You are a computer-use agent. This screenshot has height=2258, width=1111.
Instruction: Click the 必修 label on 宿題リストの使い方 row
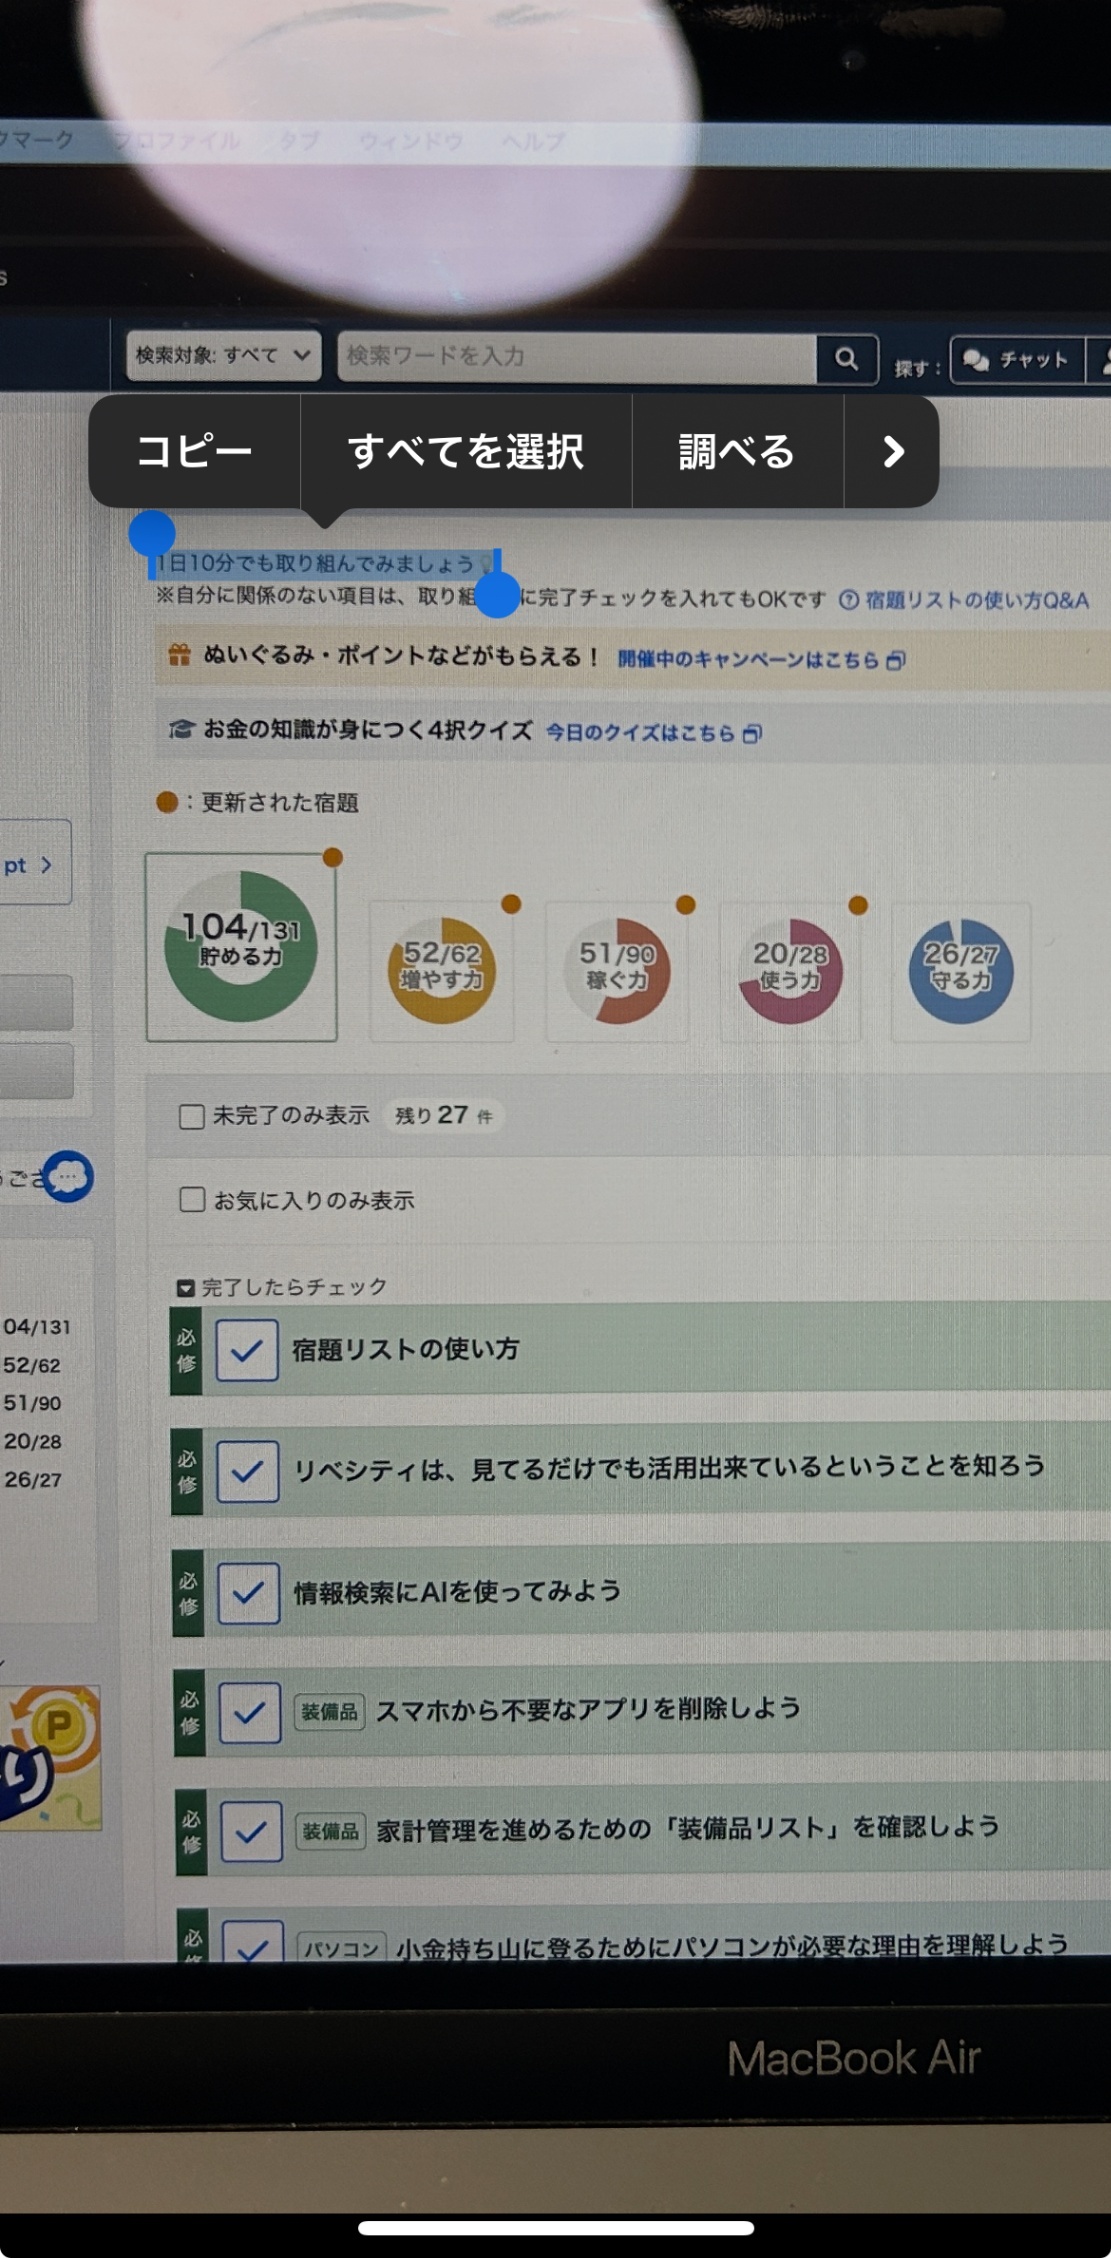click(x=186, y=1350)
